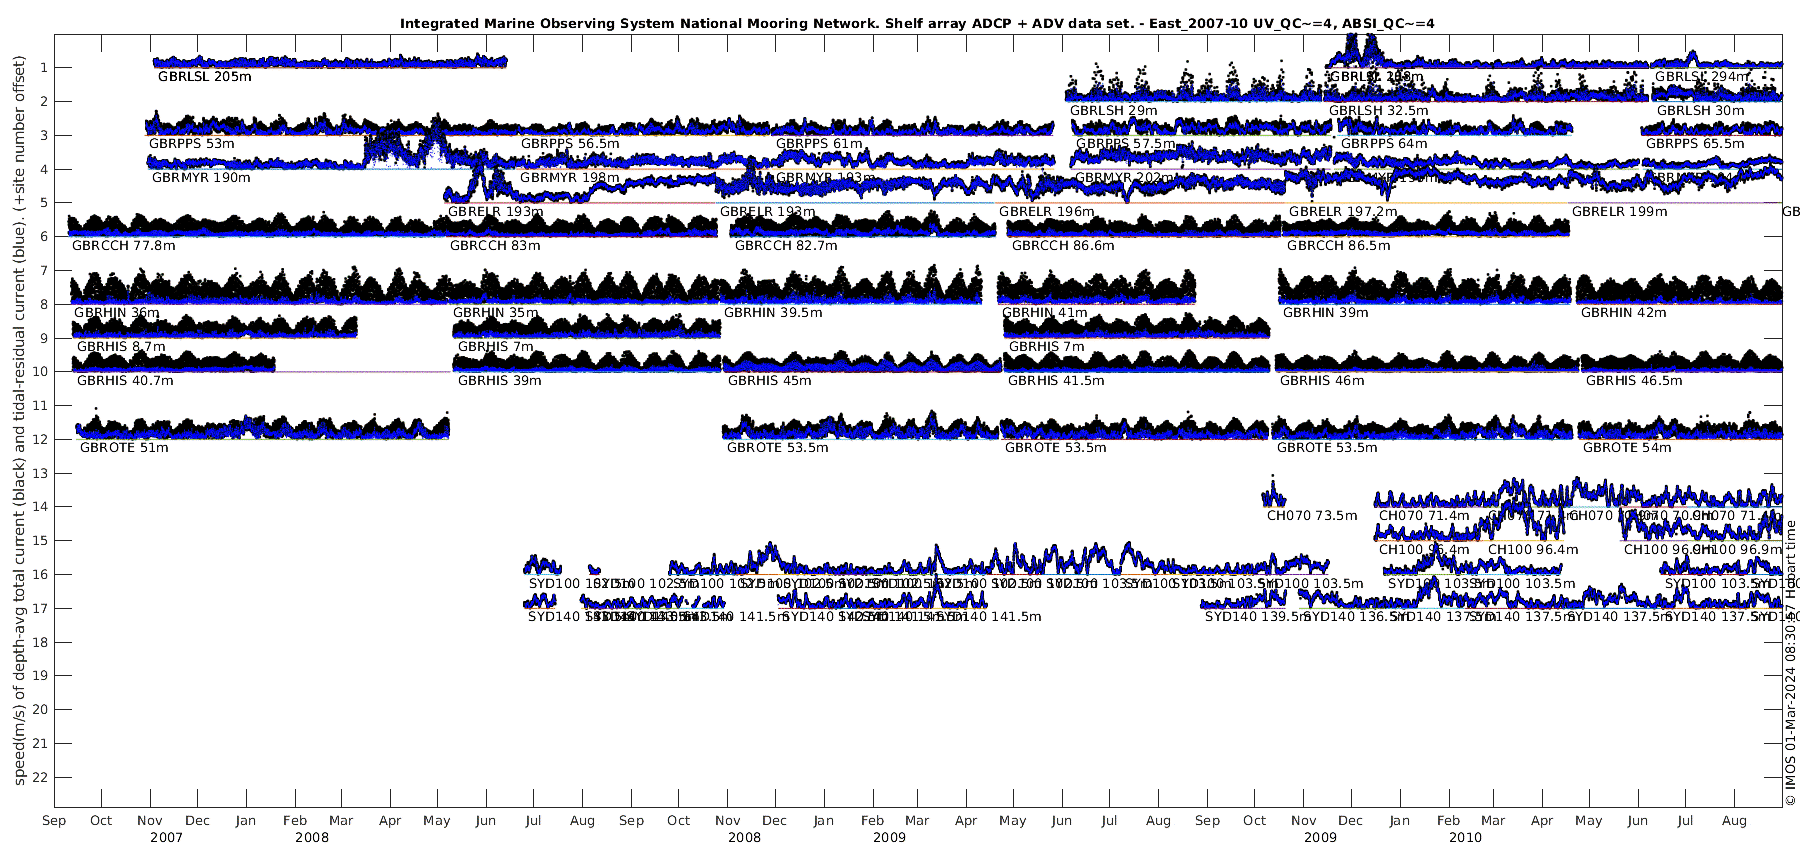Select the 'GBRPPS 64m' label
Viewport: 1800px width, 850px height.
pyautogui.click(x=1384, y=144)
